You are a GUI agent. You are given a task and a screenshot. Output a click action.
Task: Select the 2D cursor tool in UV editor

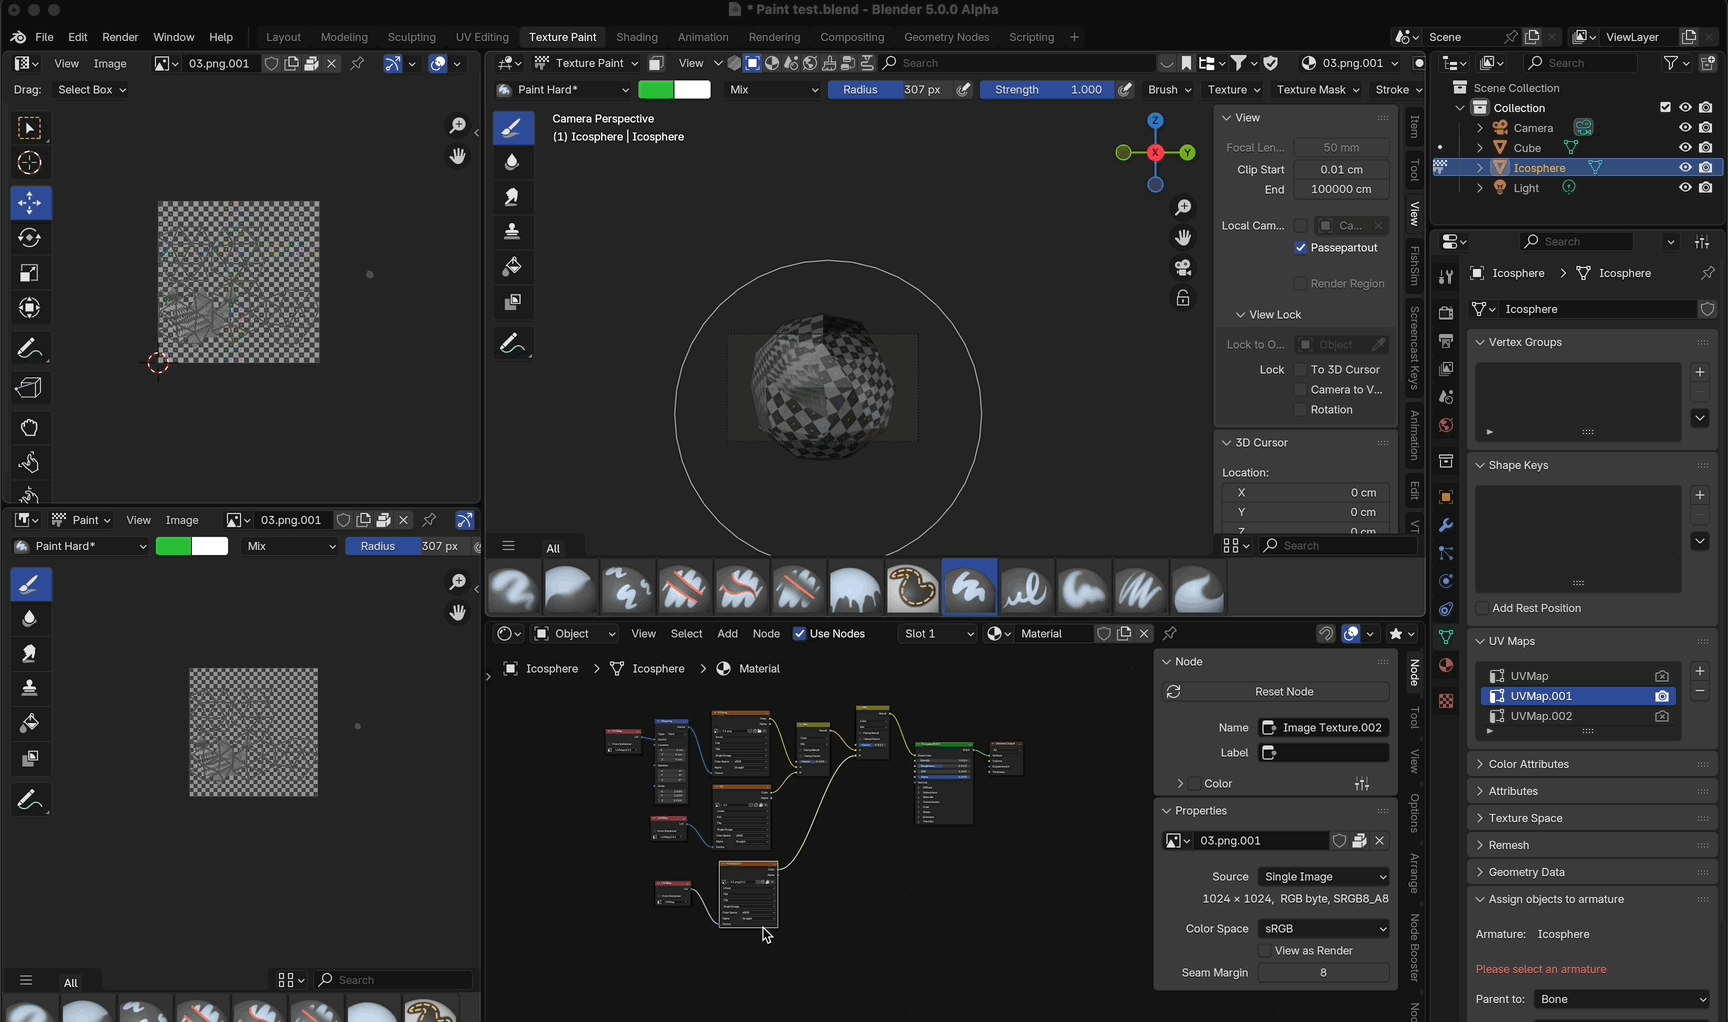pos(29,163)
